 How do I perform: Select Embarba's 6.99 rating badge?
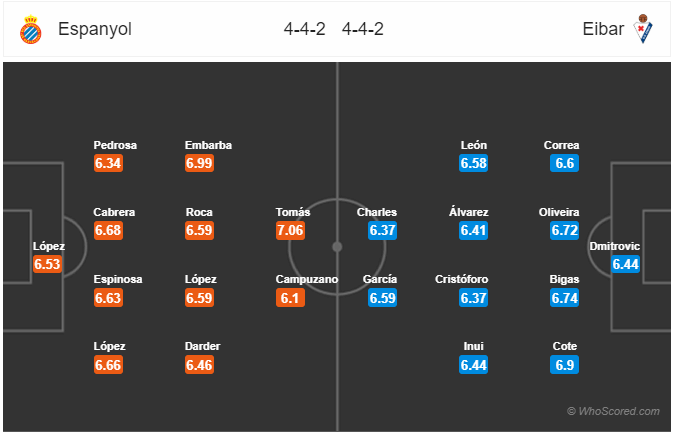tap(199, 163)
